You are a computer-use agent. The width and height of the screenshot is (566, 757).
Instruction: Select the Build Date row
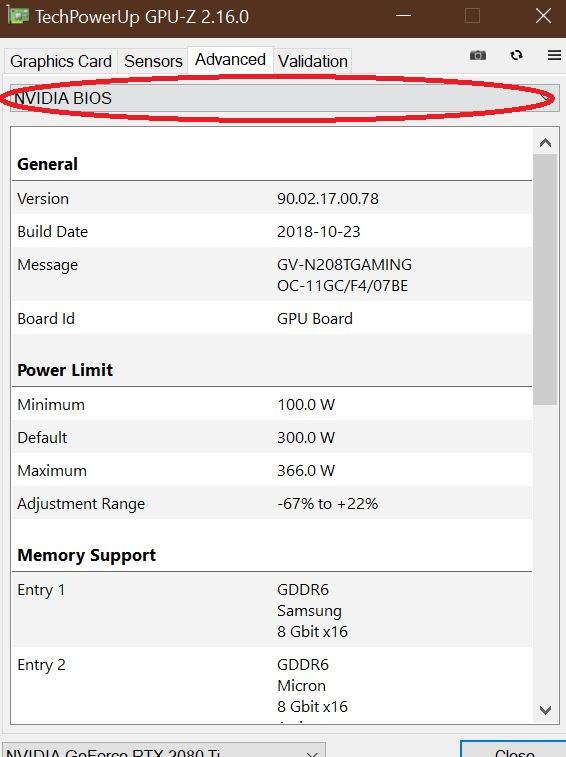pos(272,231)
